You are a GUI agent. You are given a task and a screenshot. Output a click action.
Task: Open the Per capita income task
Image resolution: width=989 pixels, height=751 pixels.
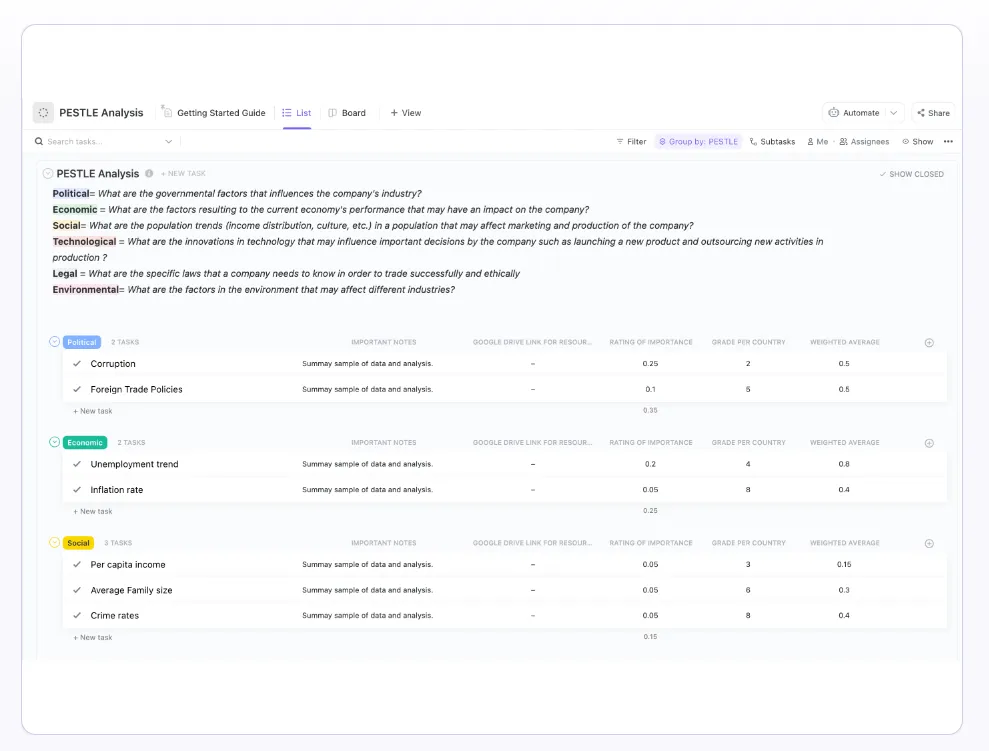coord(128,564)
